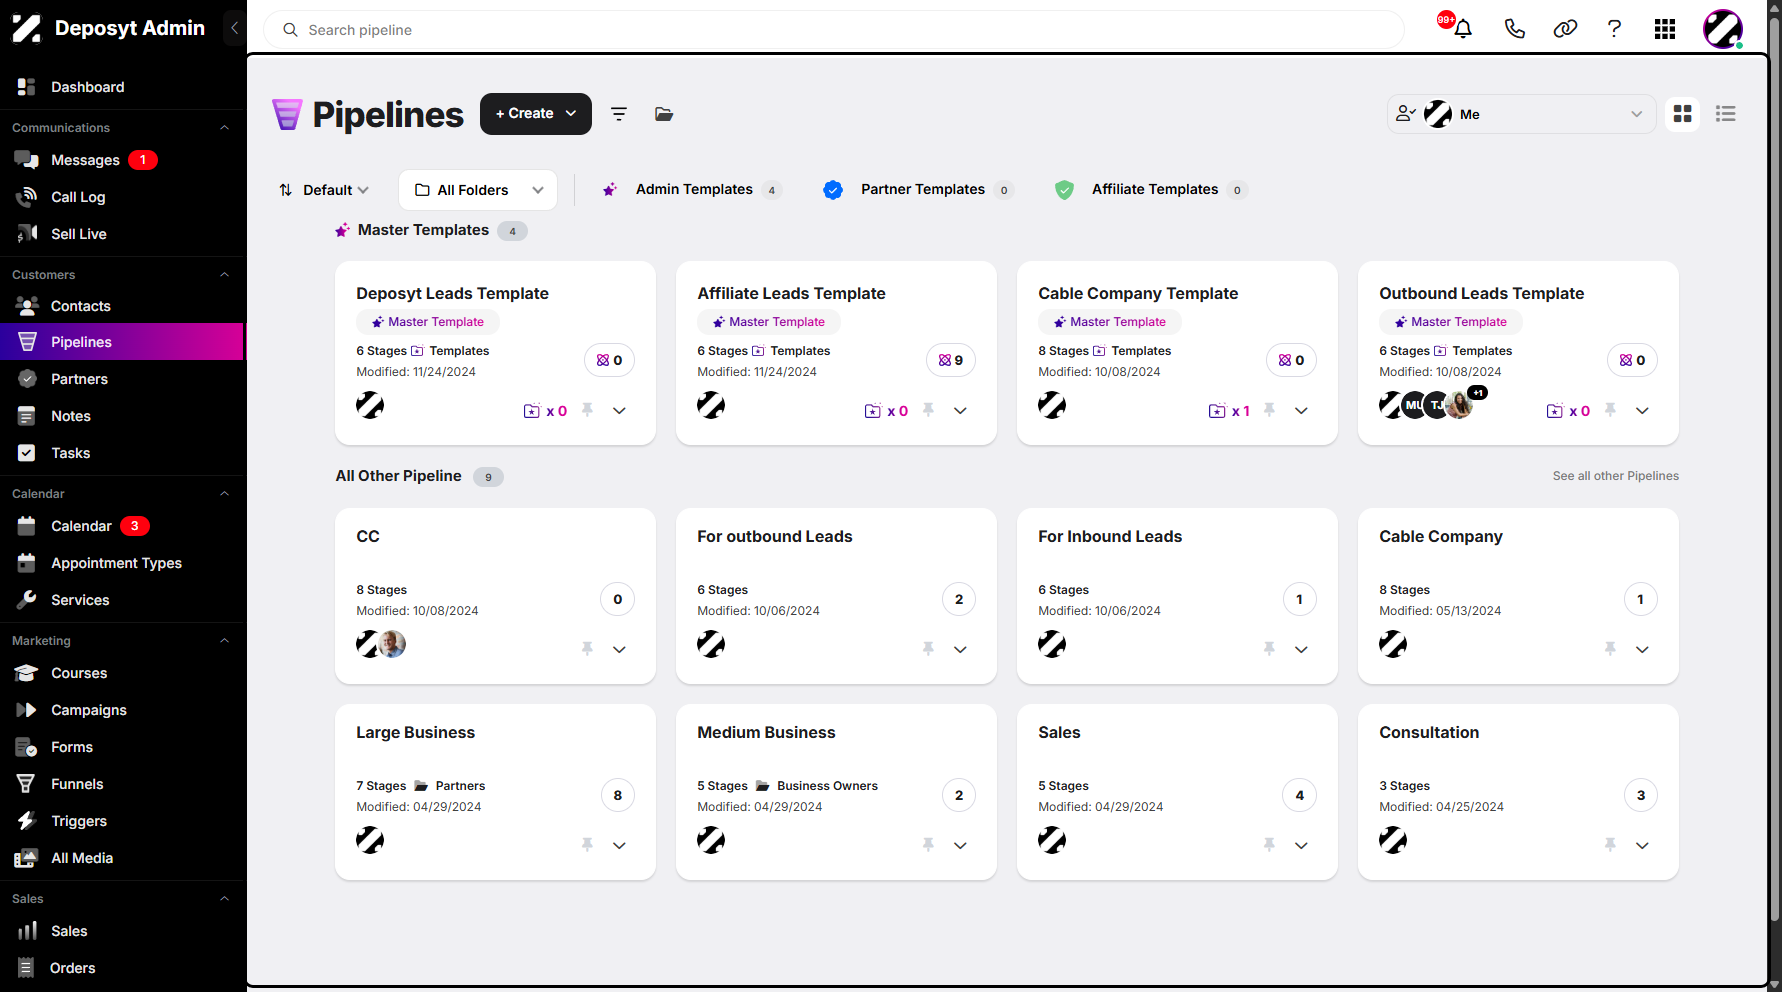
Task: Switch to list view
Action: [1726, 114]
